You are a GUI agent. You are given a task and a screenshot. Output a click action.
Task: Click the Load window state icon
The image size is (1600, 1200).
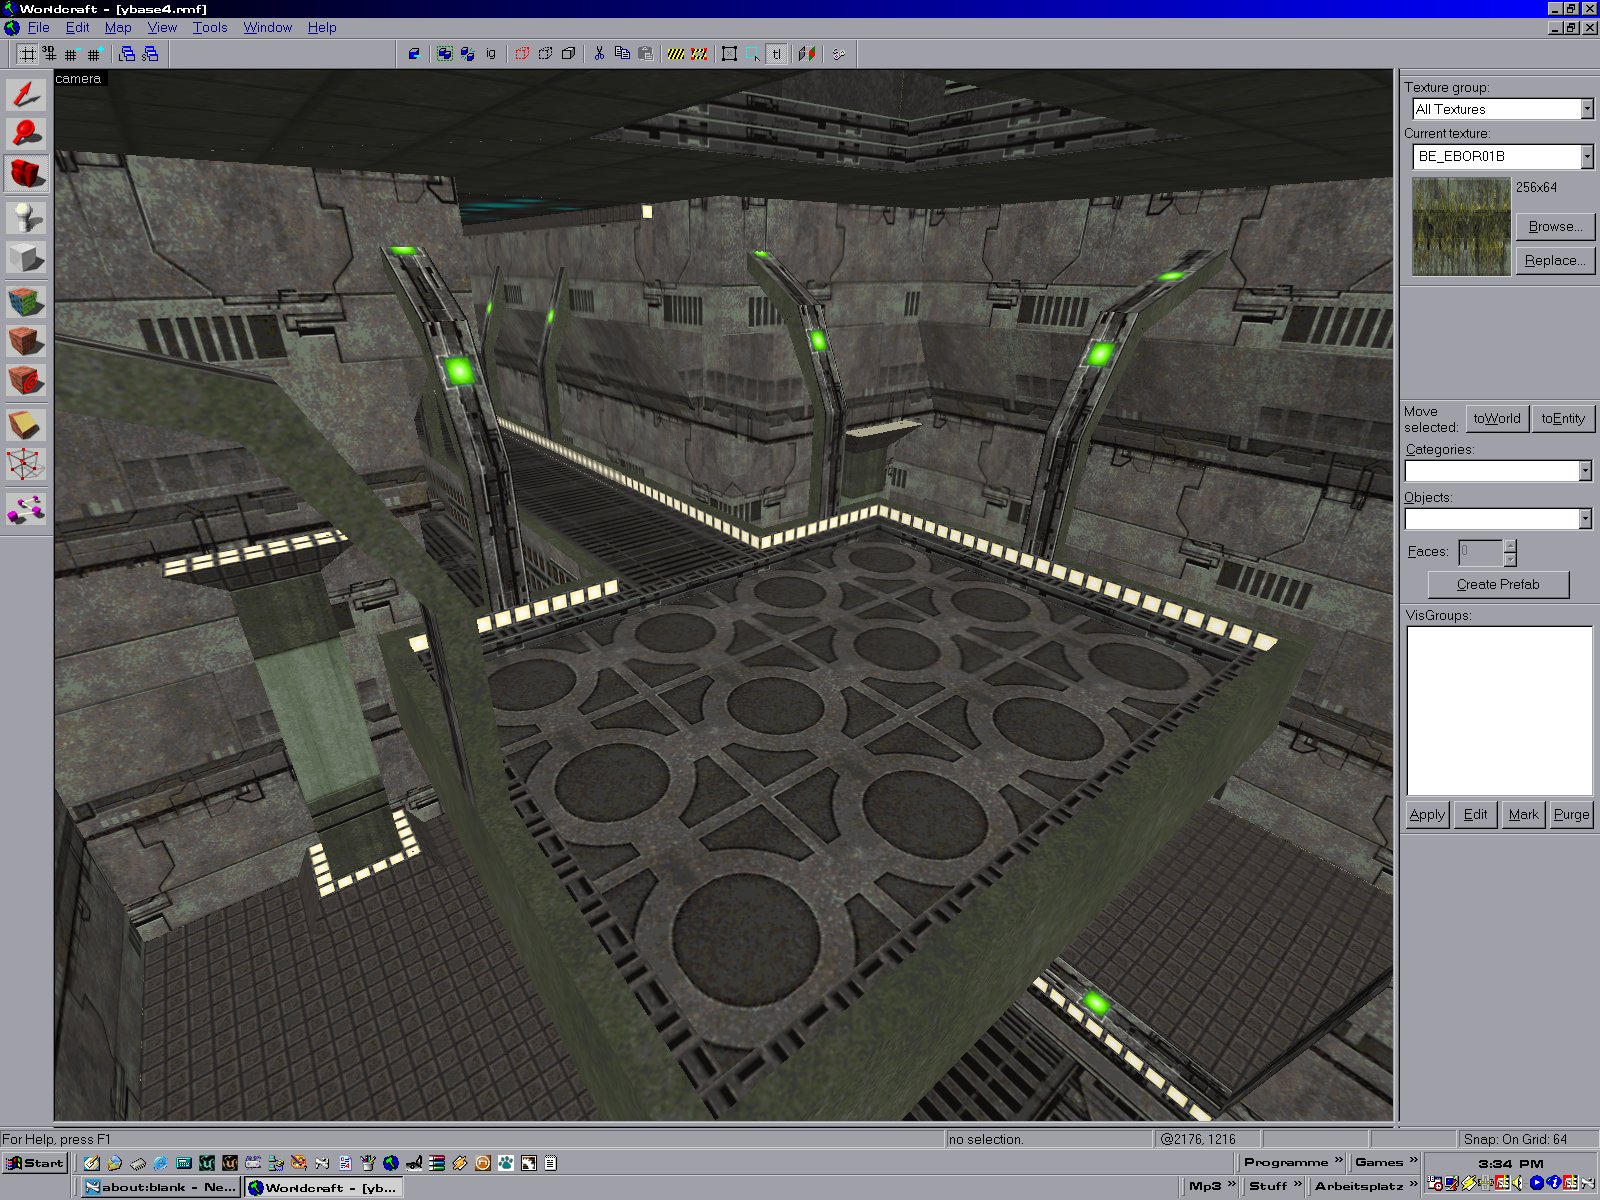[x=127, y=54]
